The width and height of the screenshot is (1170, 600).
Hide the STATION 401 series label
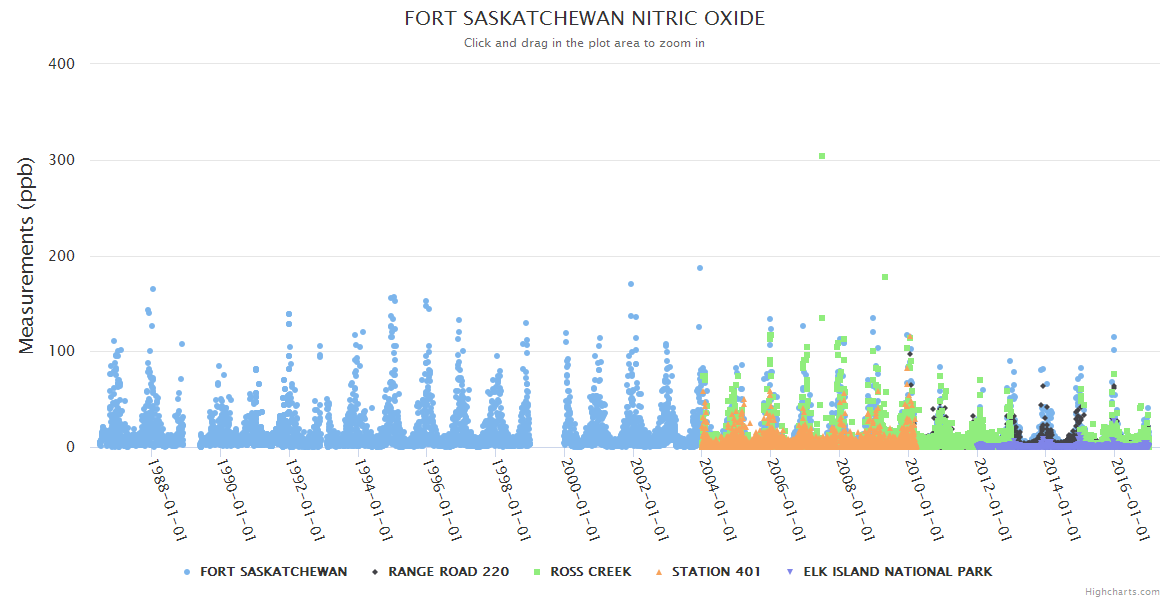716,572
